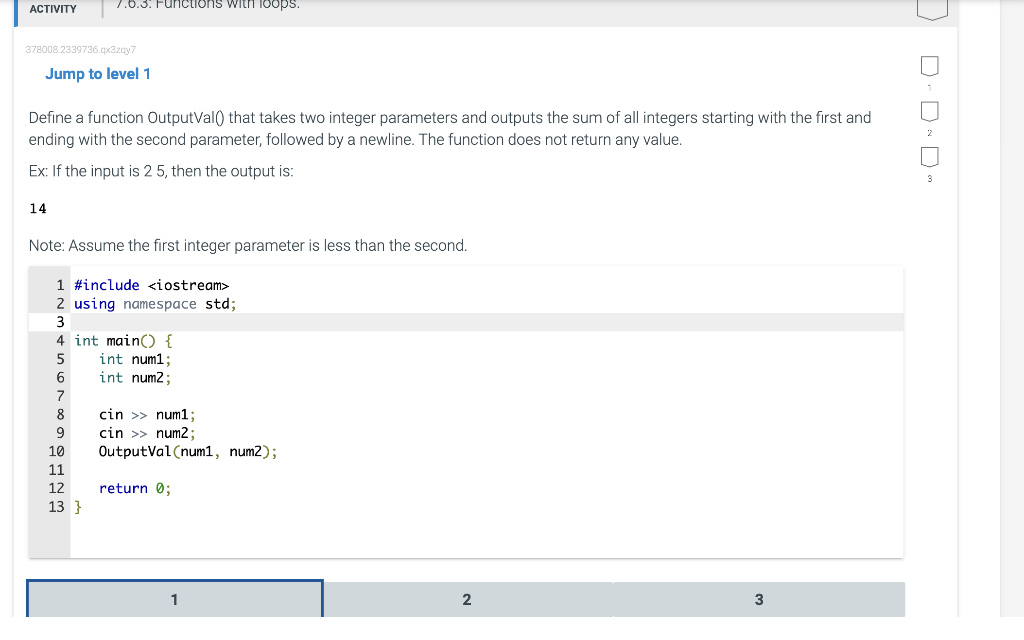Viewport: 1024px width, 640px height.
Task: Click the Jump to level 1 link
Action: [98, 74]
